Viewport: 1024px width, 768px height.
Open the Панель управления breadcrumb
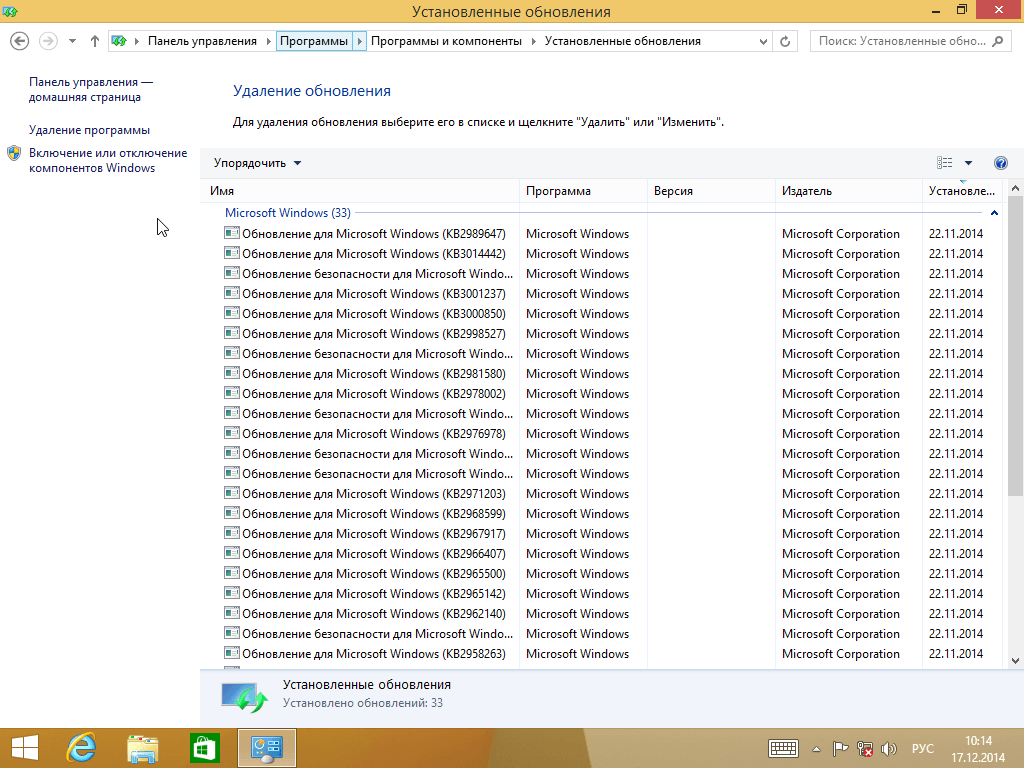pyautogui.click(x=202, y=41)
